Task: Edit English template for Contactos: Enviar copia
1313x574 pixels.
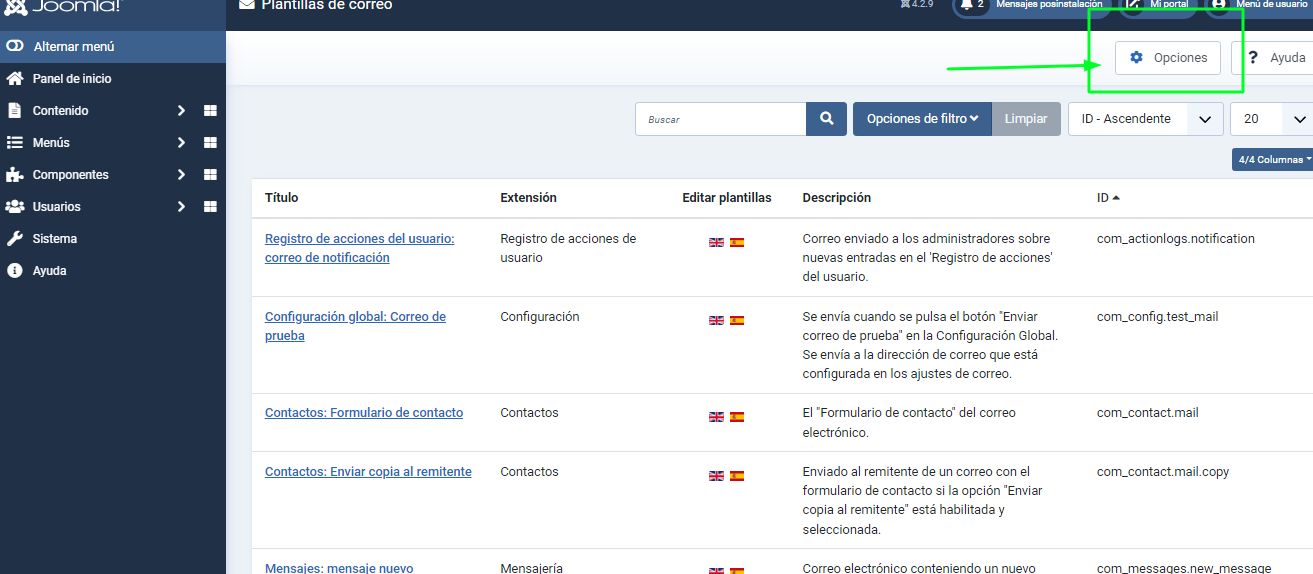Action: tap(716, 476)
